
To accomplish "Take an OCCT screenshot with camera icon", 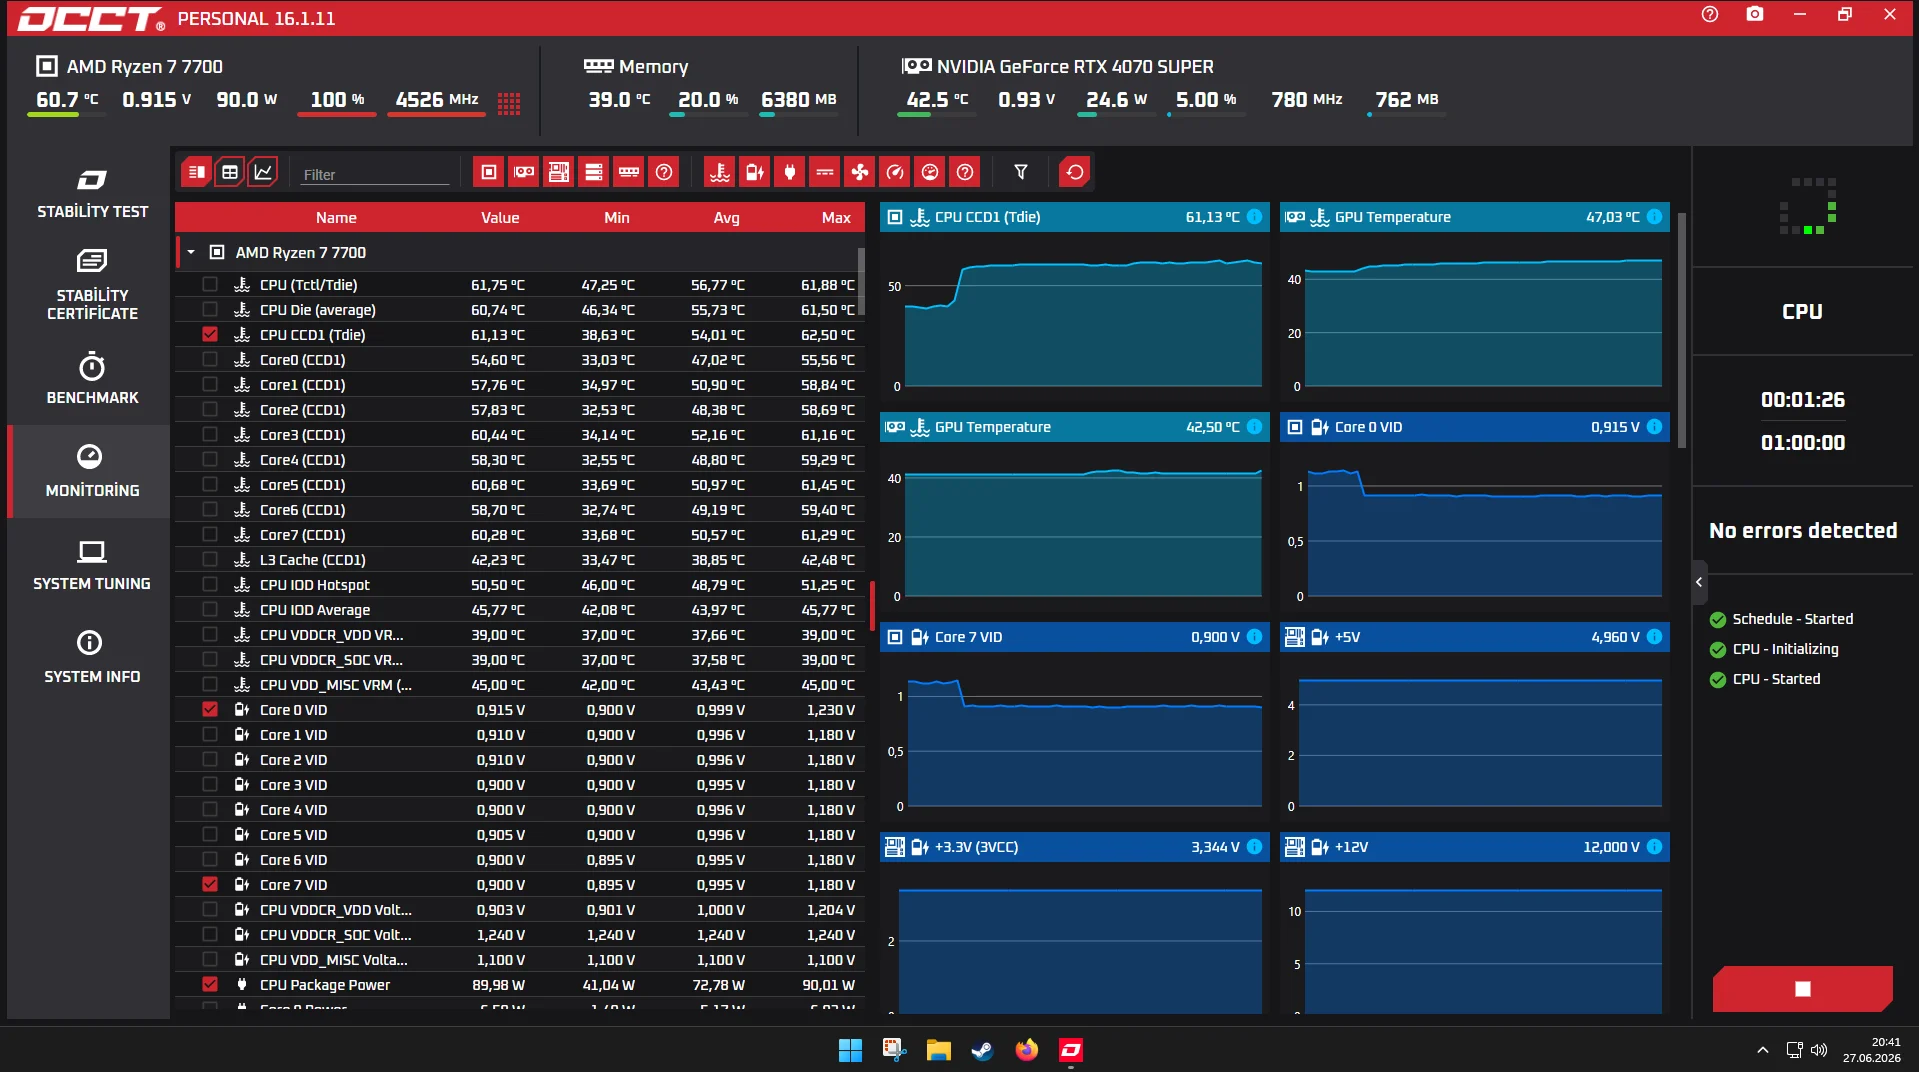I will pyautogui.click(x=1755, y=14).
